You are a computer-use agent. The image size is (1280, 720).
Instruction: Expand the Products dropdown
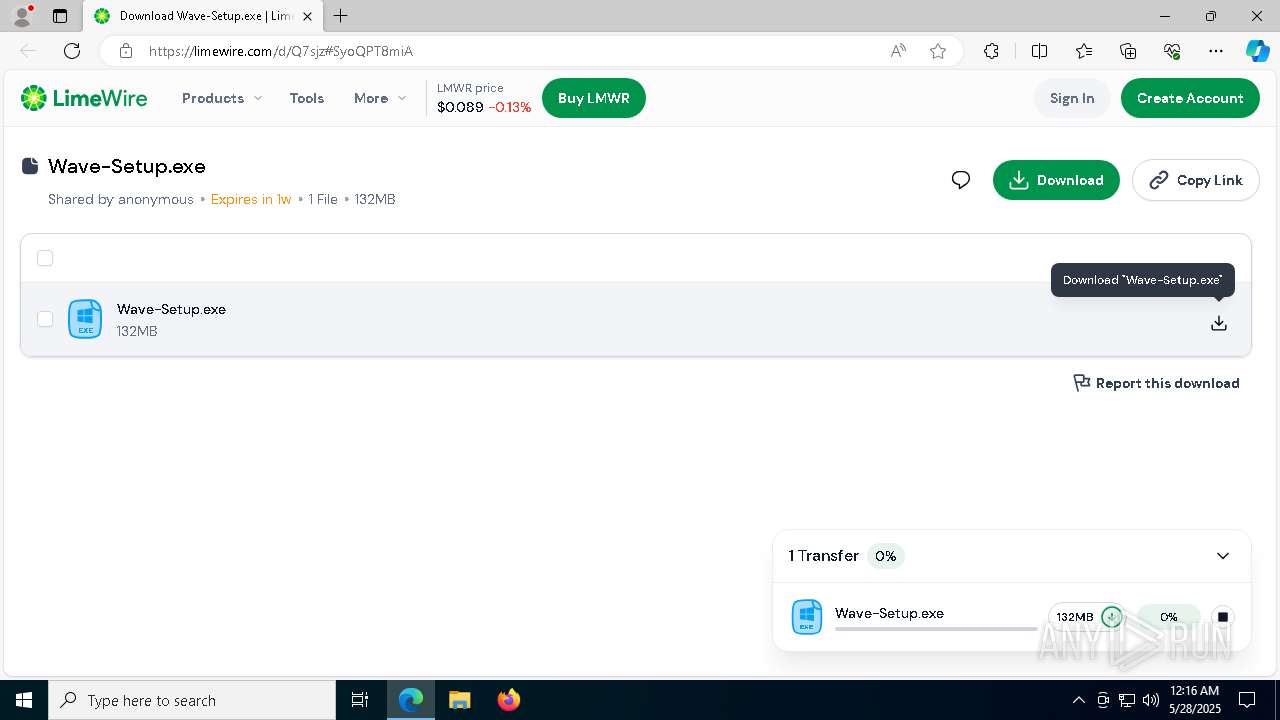coord(222,98)
